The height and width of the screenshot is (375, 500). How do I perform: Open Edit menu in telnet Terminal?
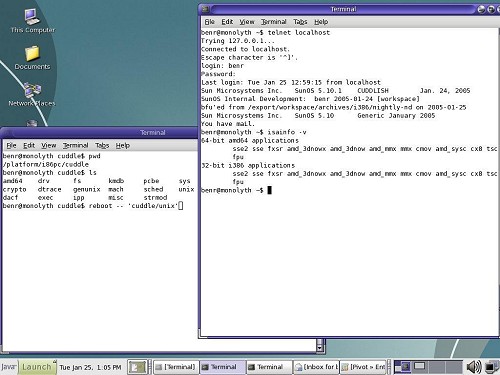pos(227,22)
